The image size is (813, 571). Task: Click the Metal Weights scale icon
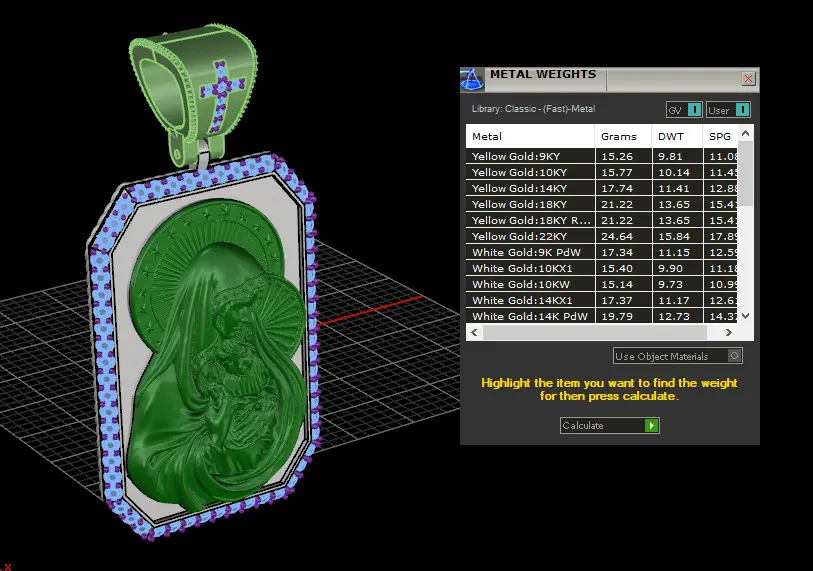472,79
